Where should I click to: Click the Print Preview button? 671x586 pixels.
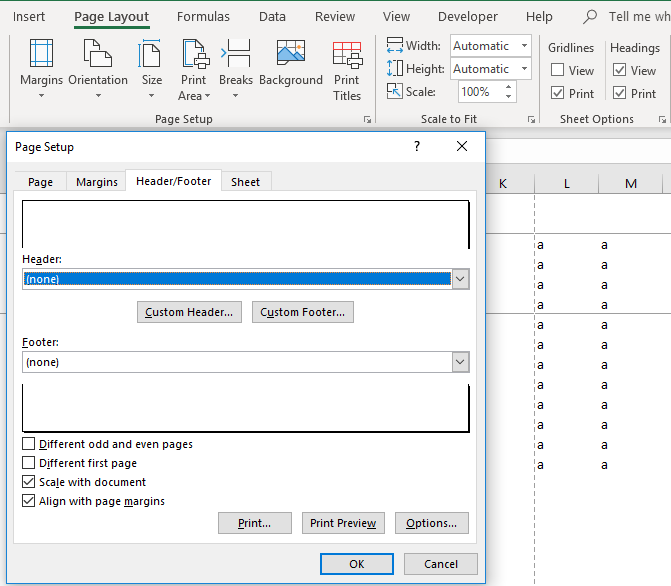tap(343, 523)
